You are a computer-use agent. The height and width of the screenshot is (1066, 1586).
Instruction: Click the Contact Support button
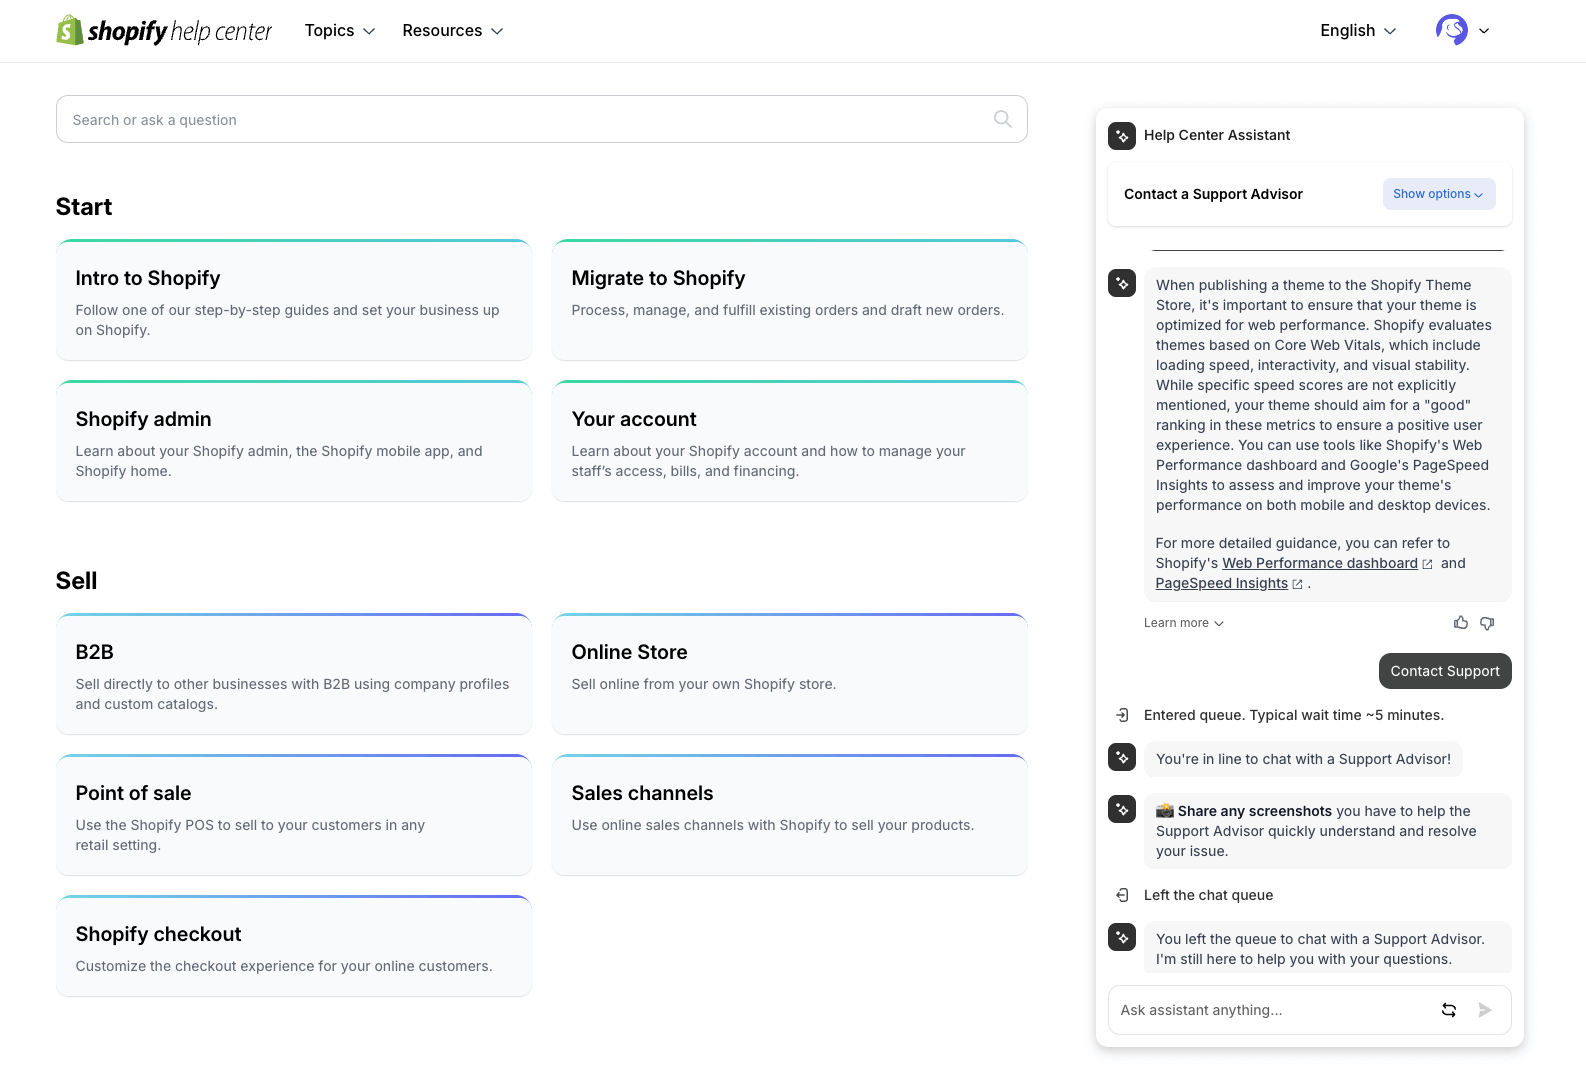(1445, 671)
